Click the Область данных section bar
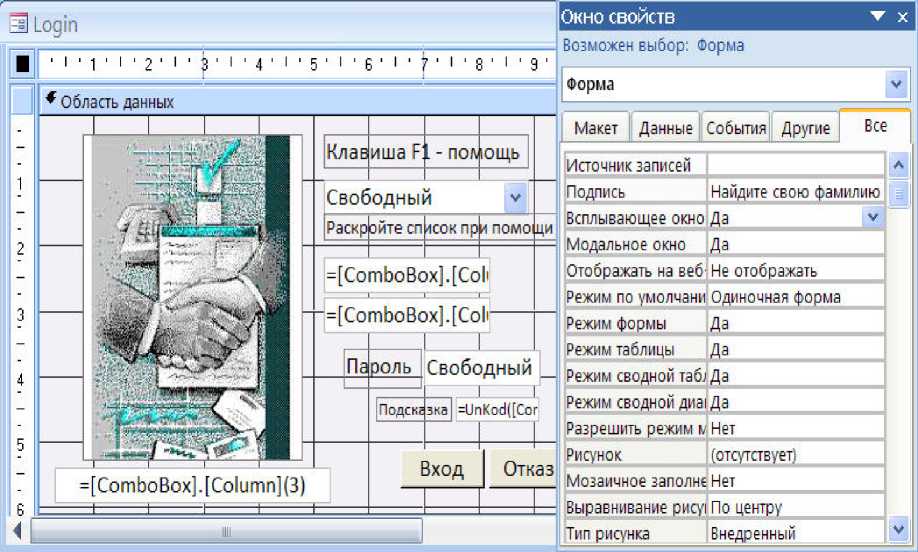Viewport: 918px width, 552px height. click(x=297, y=101)
